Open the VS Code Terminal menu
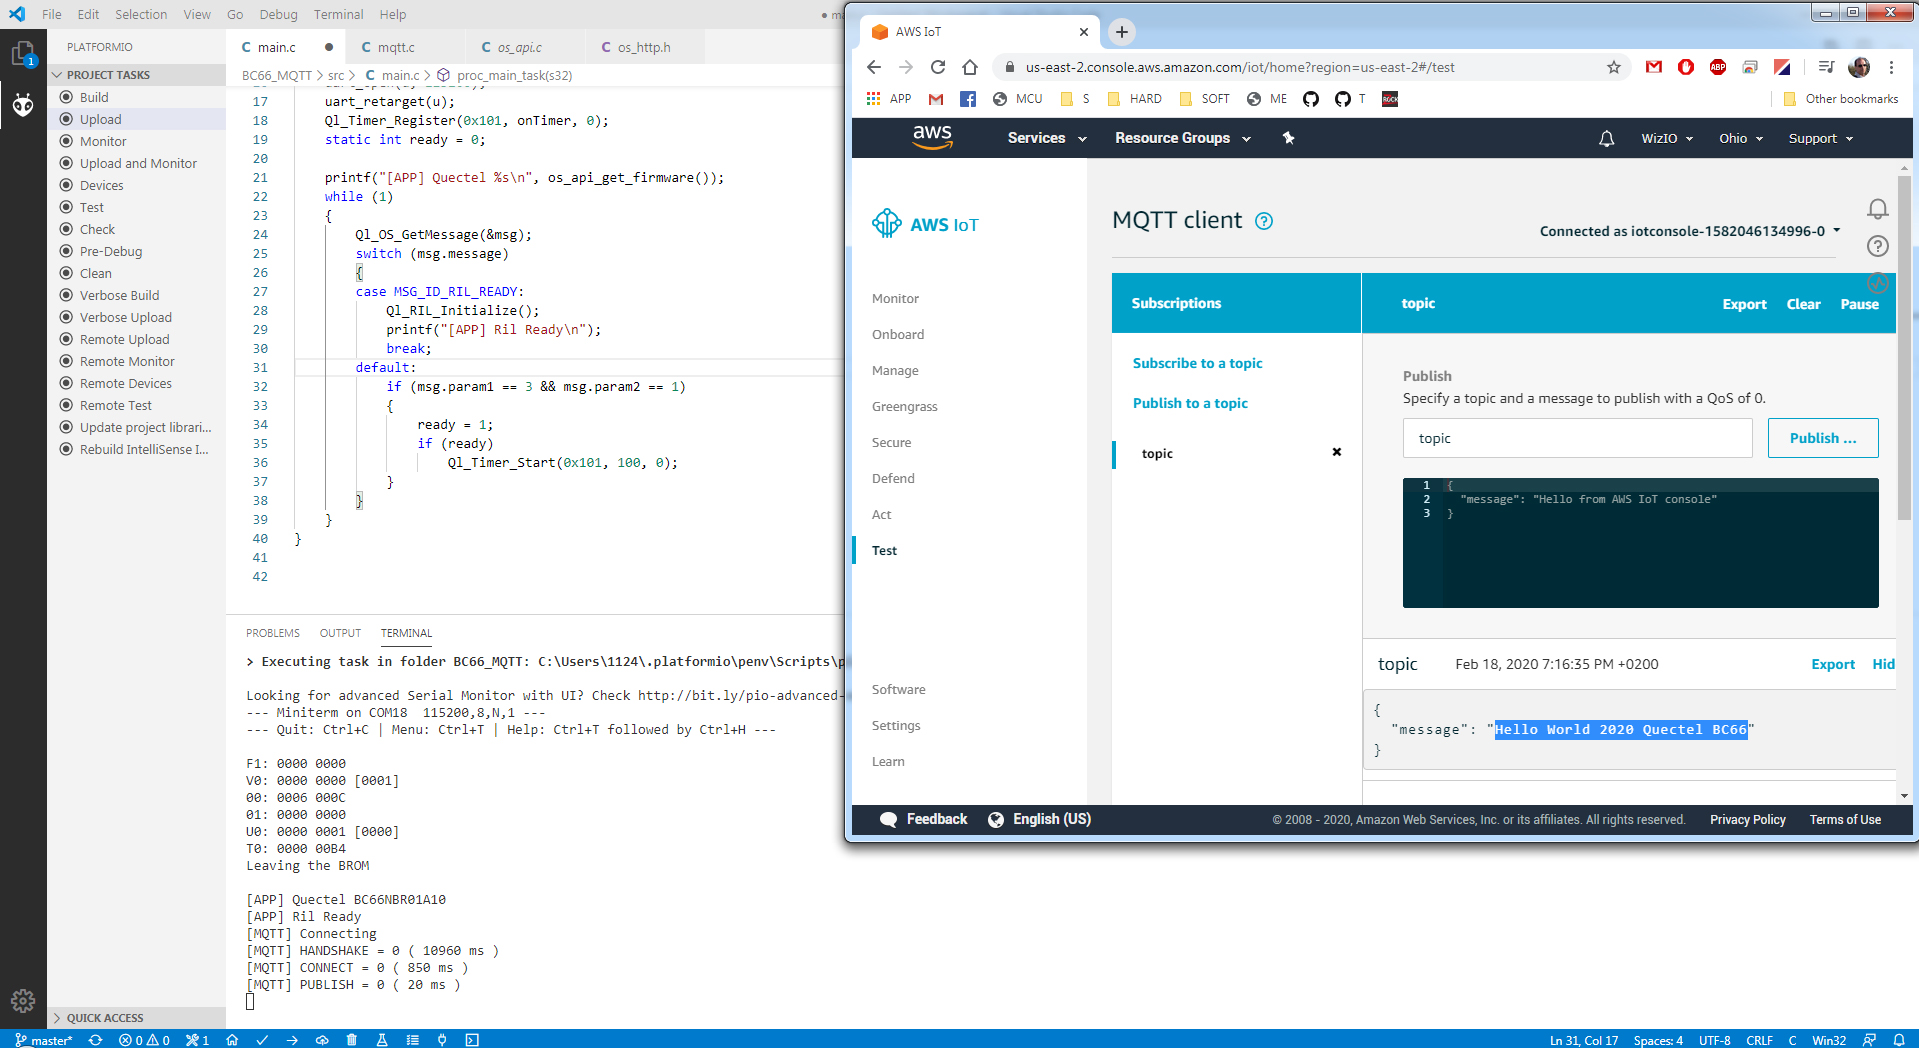The width and height of the screenshot is (1919, 1048). pos(338,14)
